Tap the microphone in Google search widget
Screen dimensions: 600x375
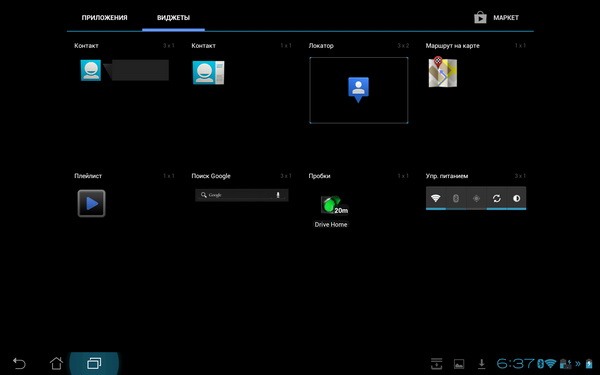tap(278, 195)
